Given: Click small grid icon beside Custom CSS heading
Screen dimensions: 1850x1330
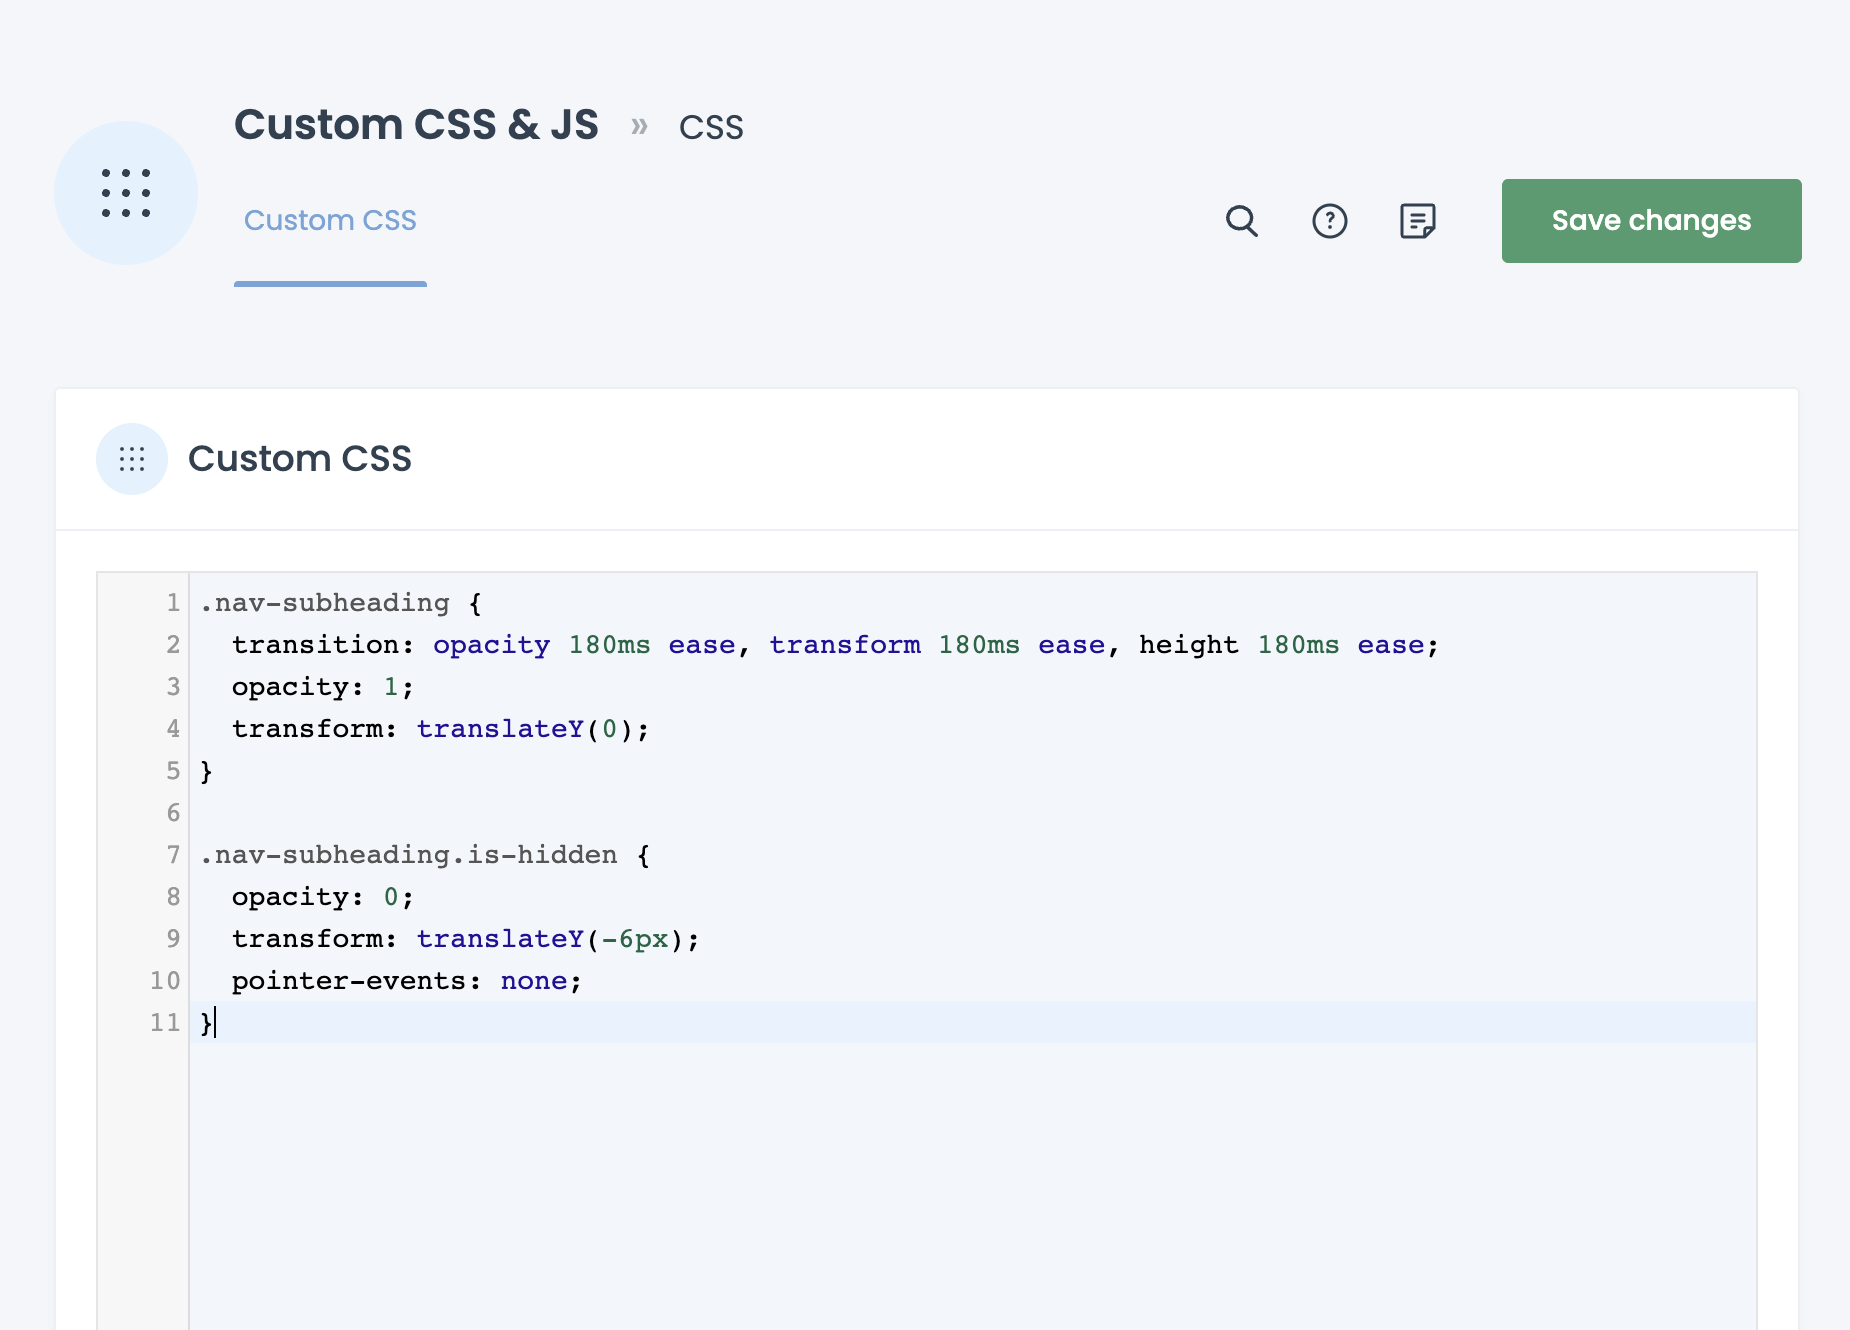Looking at the screenshot, I should click(x=132, y=459).
